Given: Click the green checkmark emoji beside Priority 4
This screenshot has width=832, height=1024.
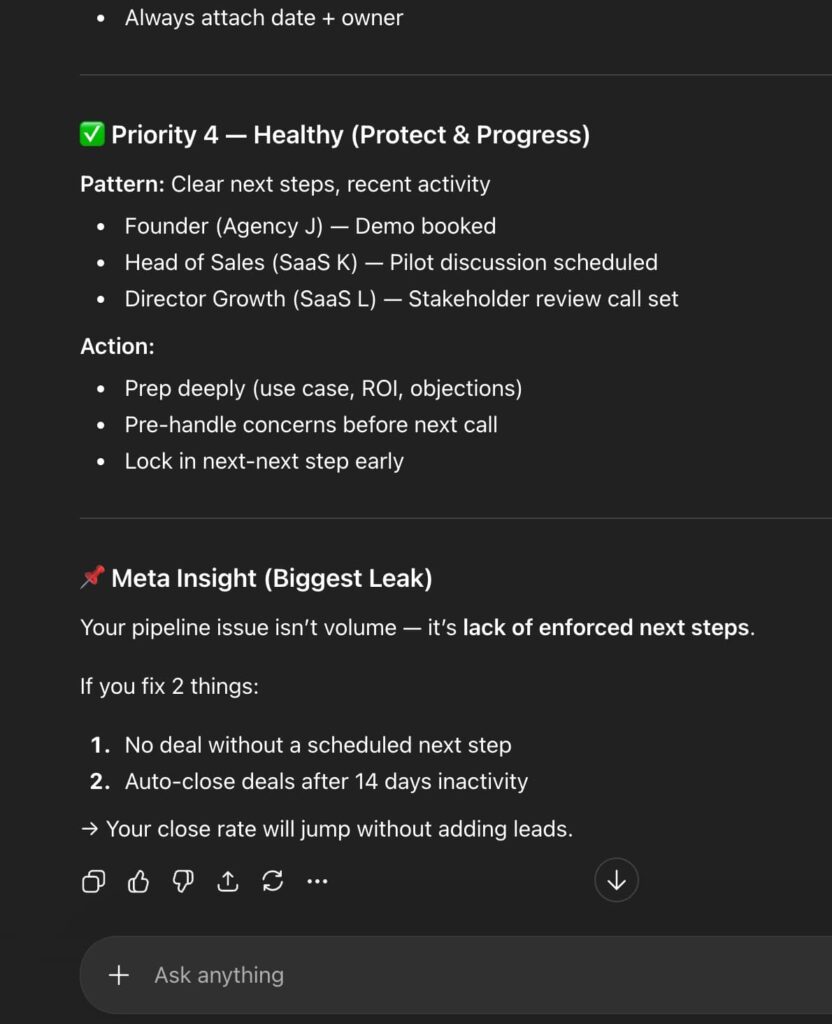Looking at the screenshot, I should tap(91, 134).
